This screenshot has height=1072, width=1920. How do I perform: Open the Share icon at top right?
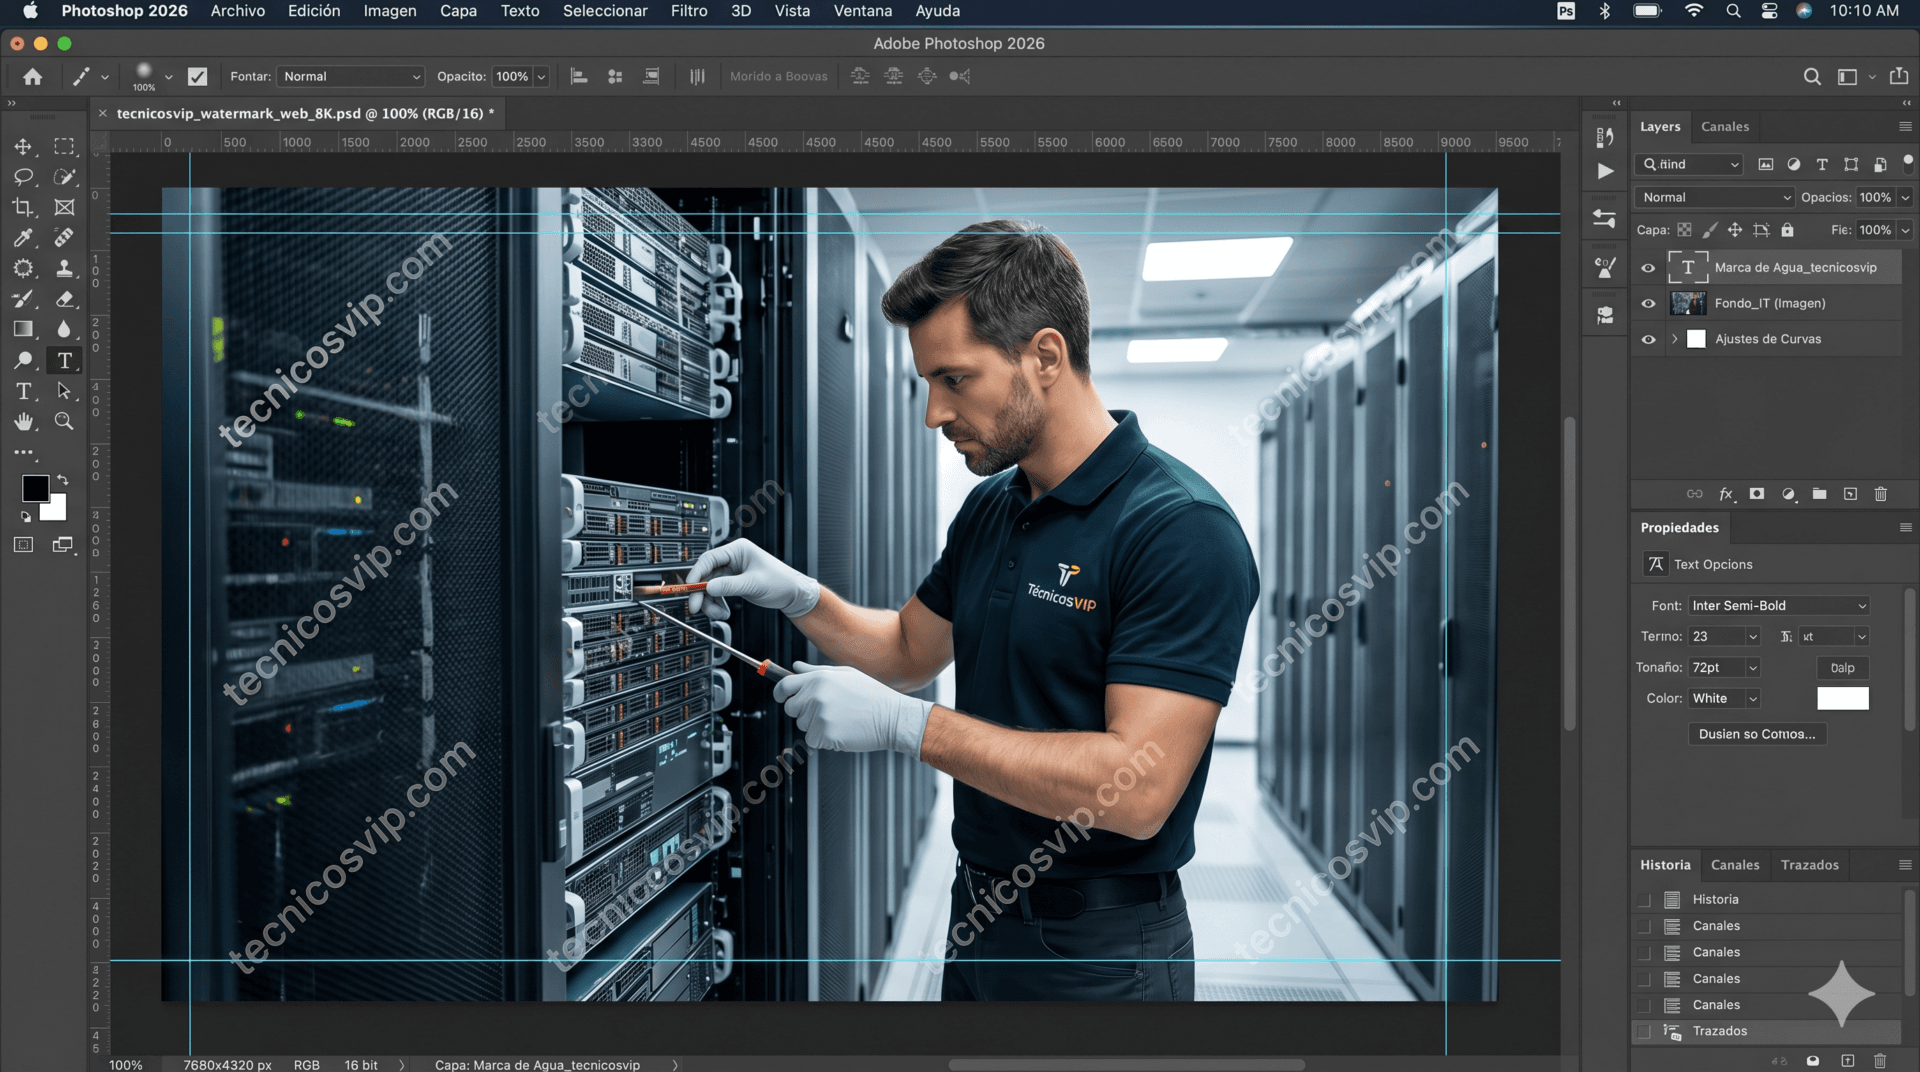1899,76
